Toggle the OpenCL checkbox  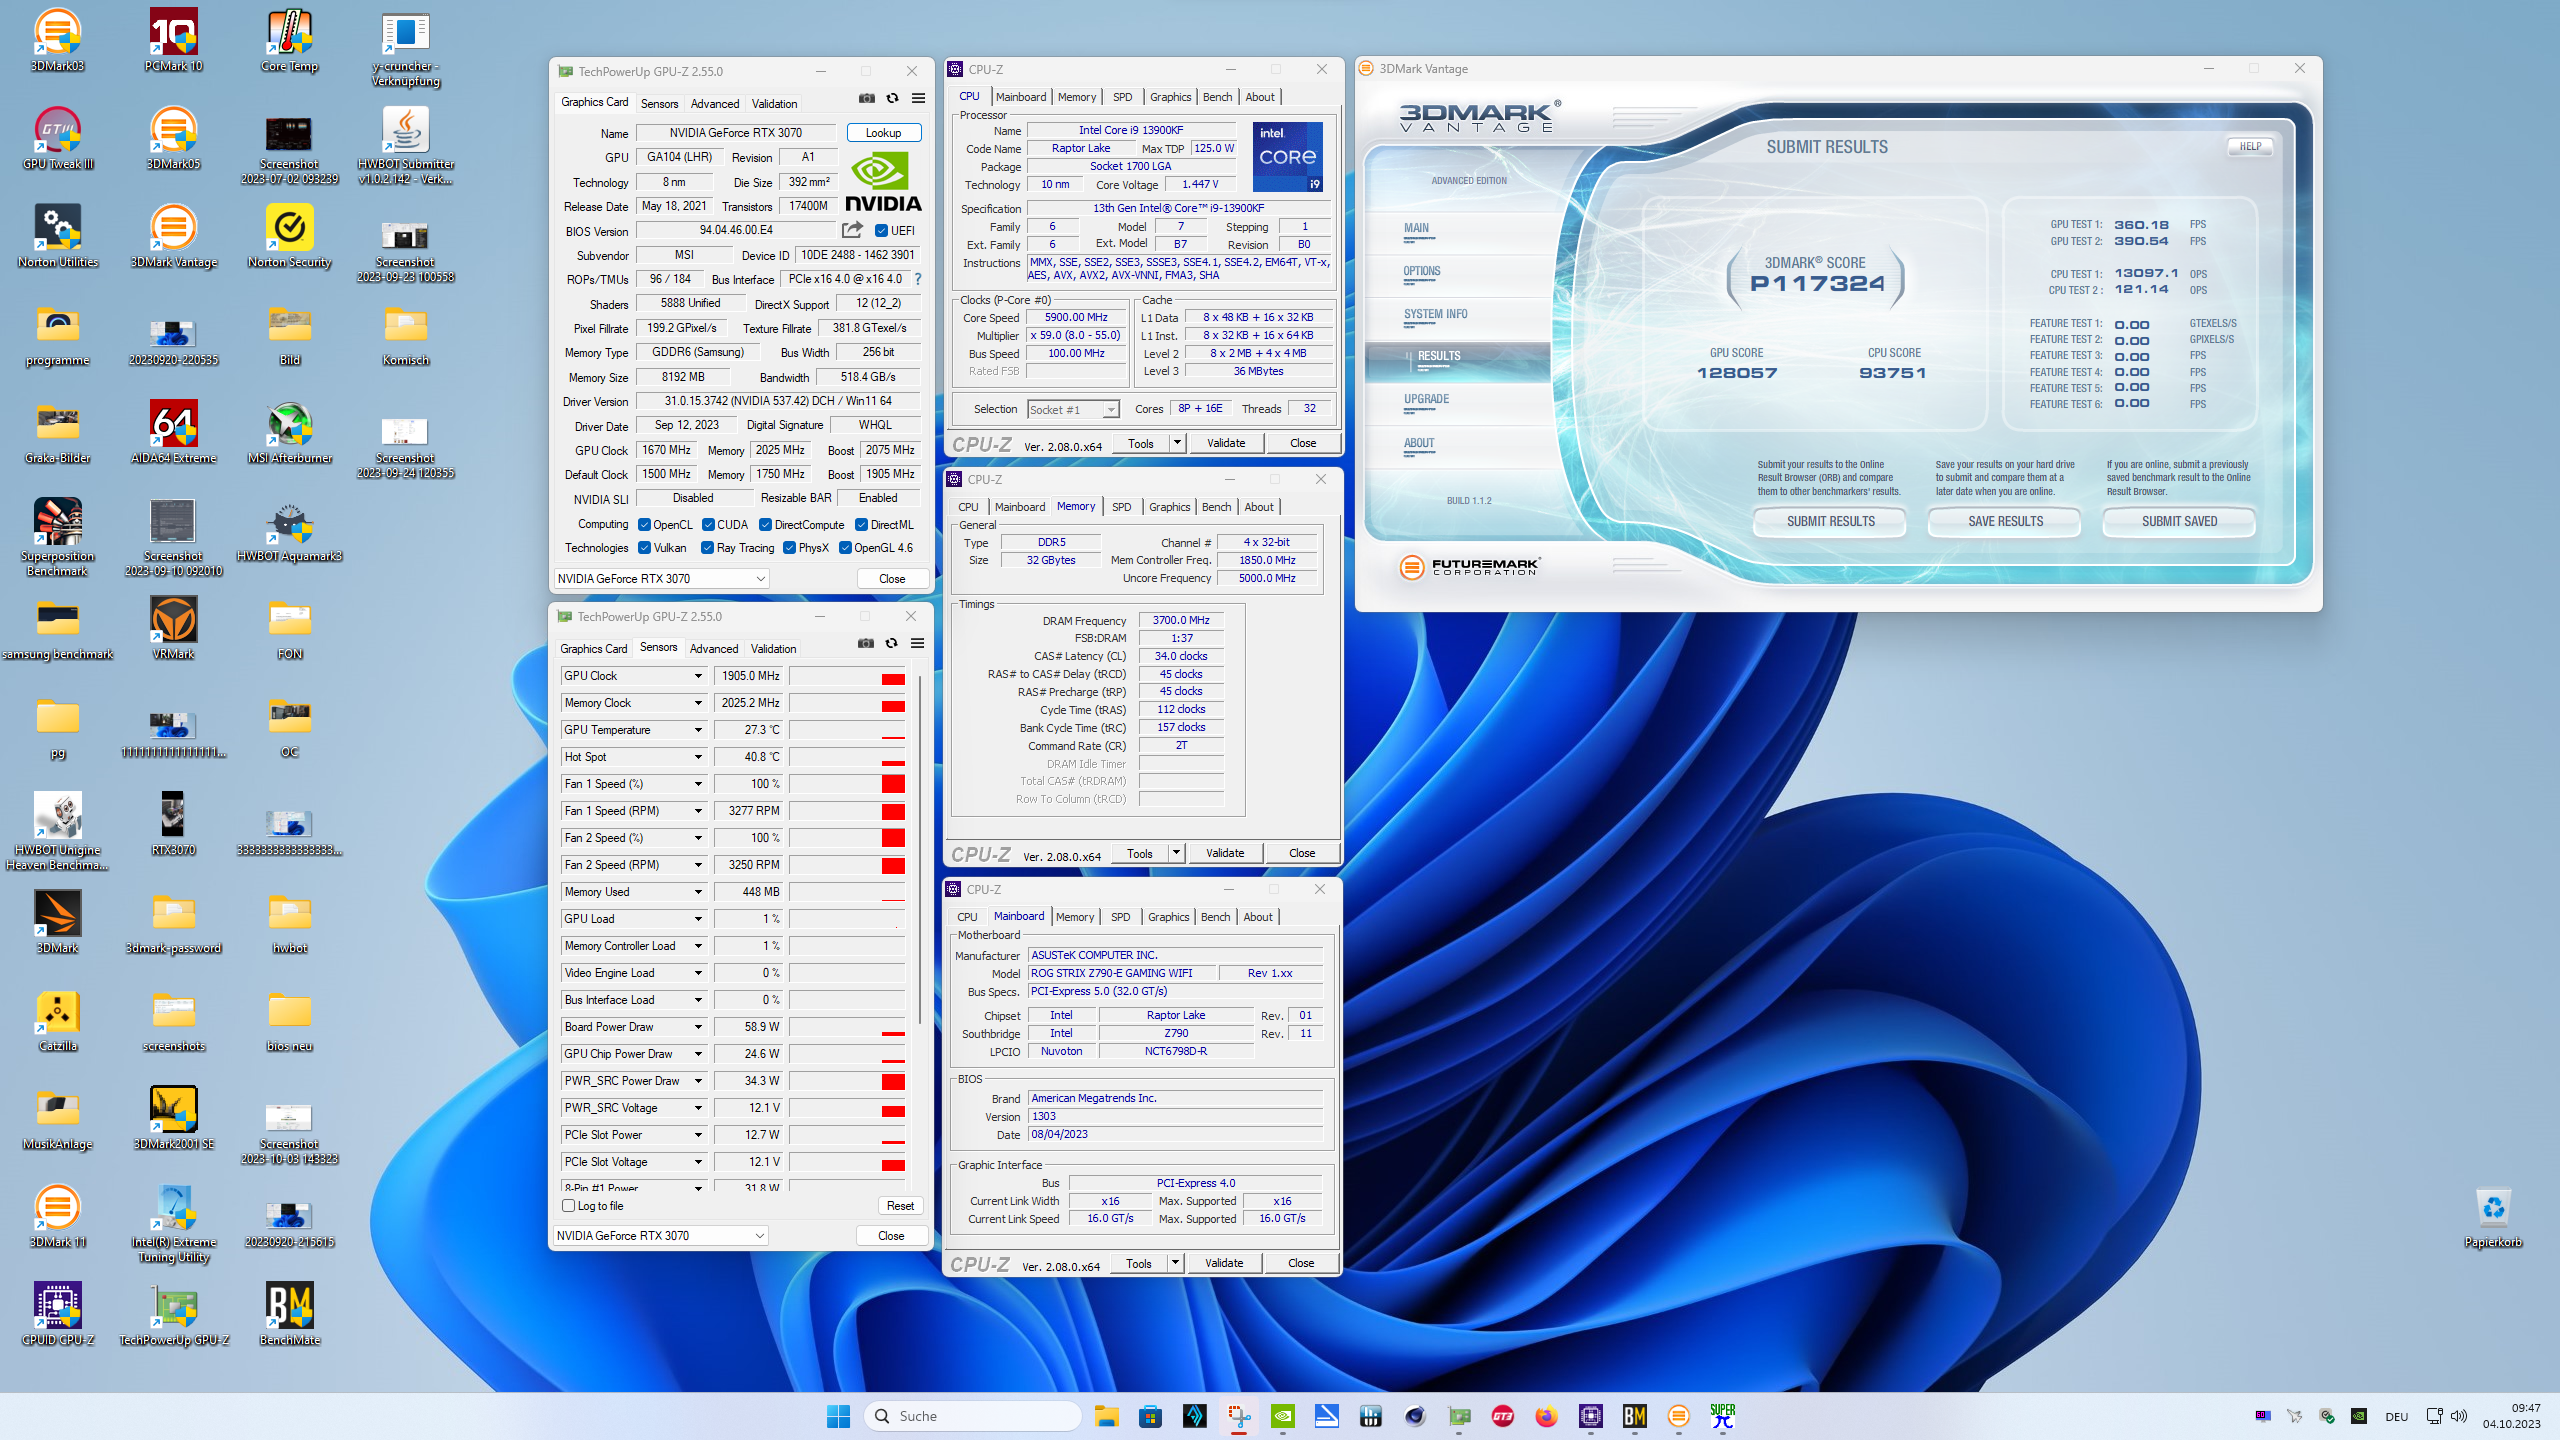[x=645, y=524]
